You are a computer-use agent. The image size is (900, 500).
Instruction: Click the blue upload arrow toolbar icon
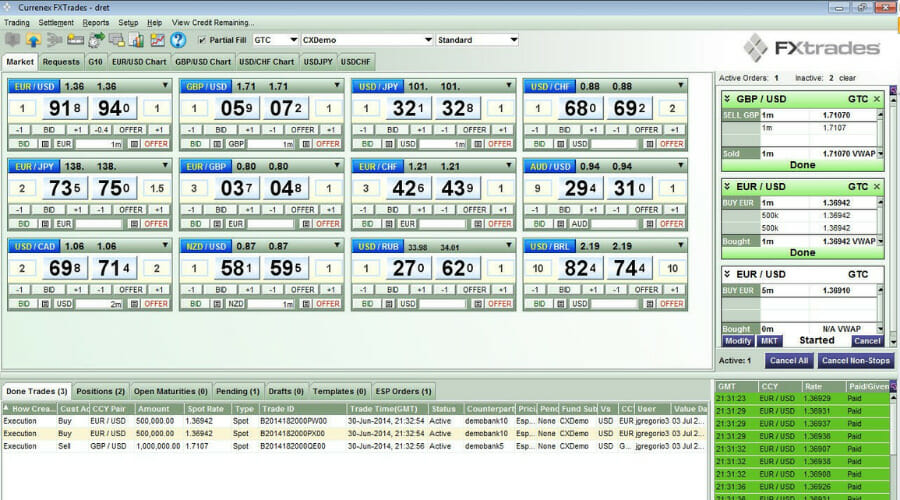(33, 40)
